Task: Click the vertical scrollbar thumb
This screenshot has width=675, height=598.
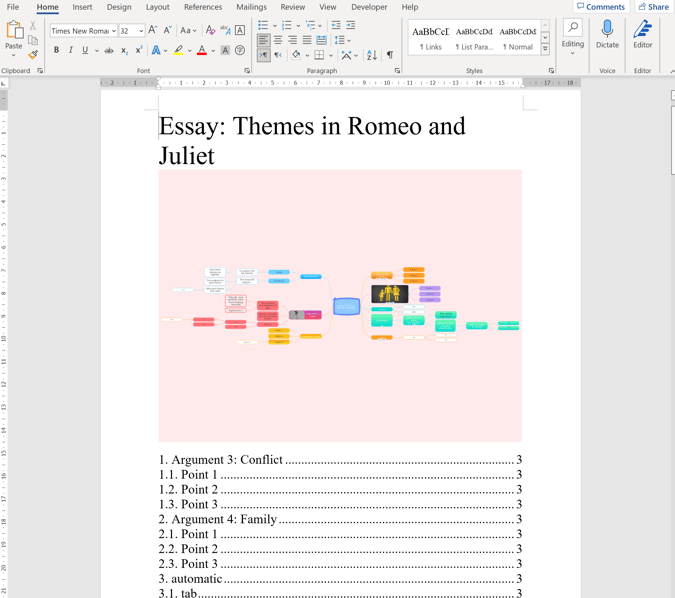Action: [x=672, y=138]
